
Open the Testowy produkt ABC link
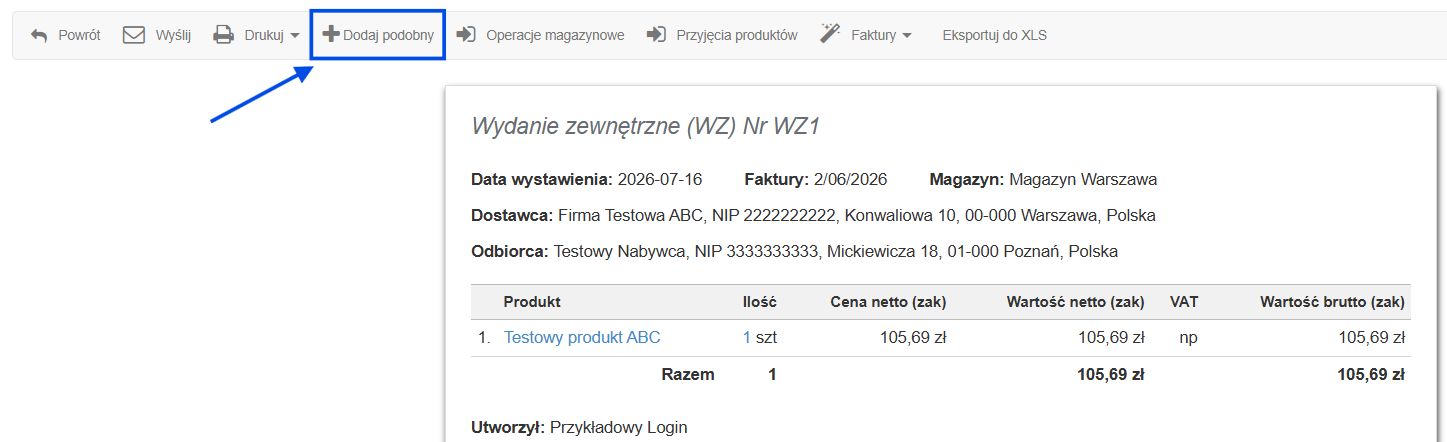click(582, 338)
